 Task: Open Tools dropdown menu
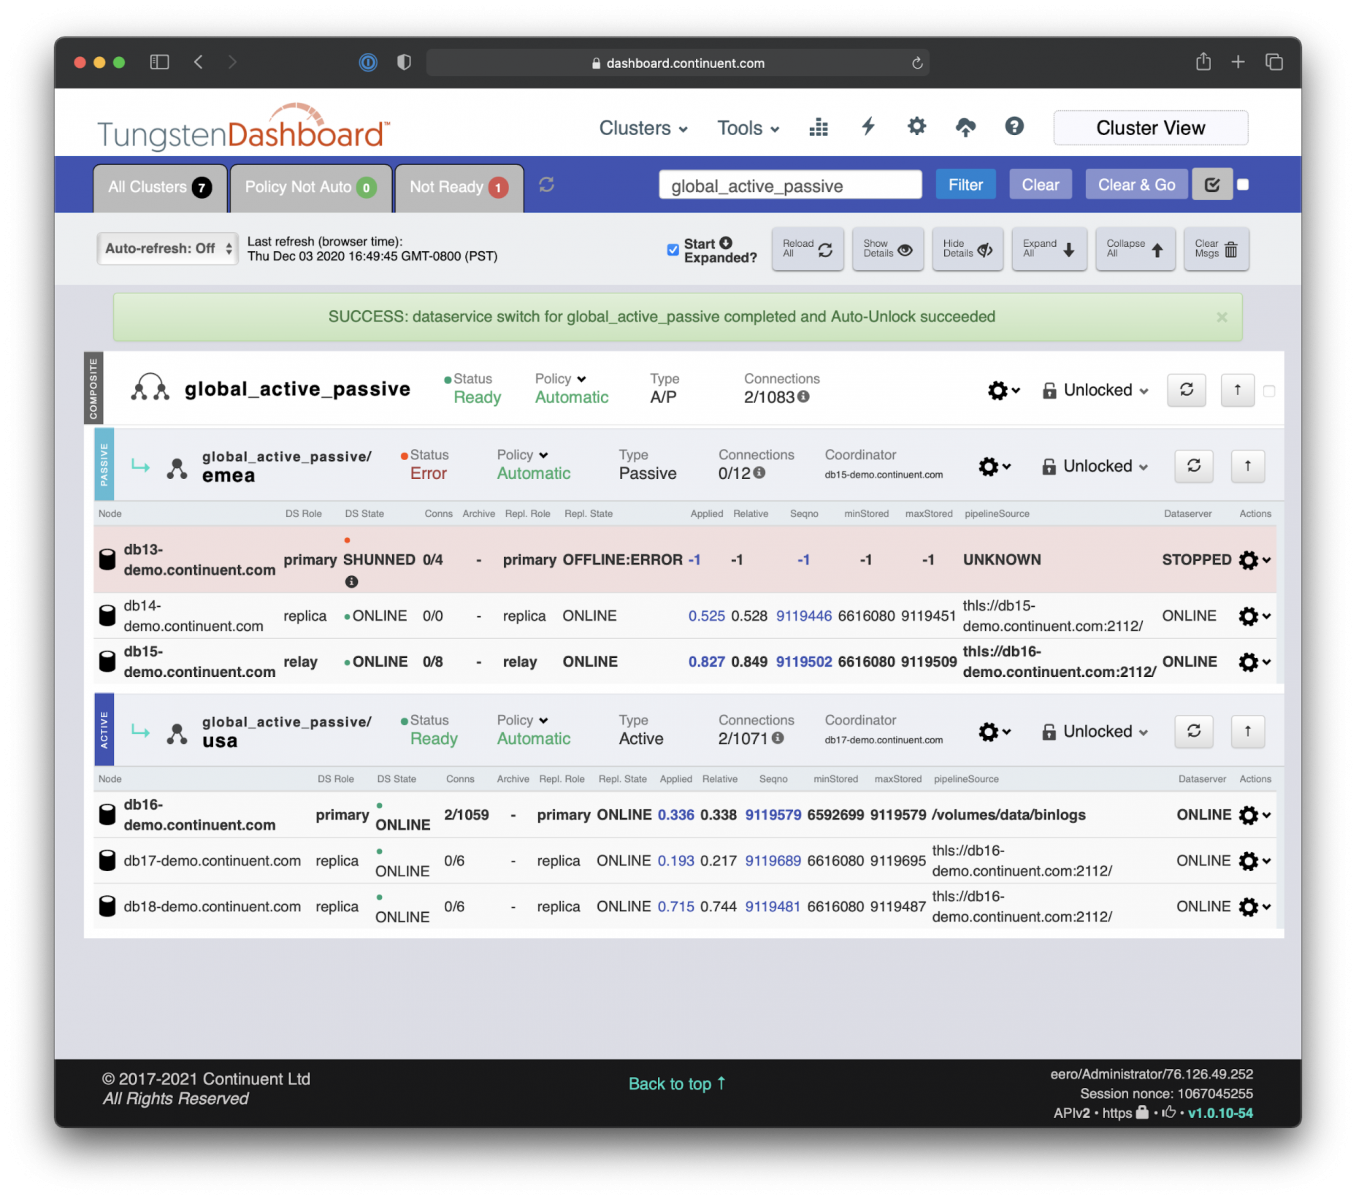748,128
